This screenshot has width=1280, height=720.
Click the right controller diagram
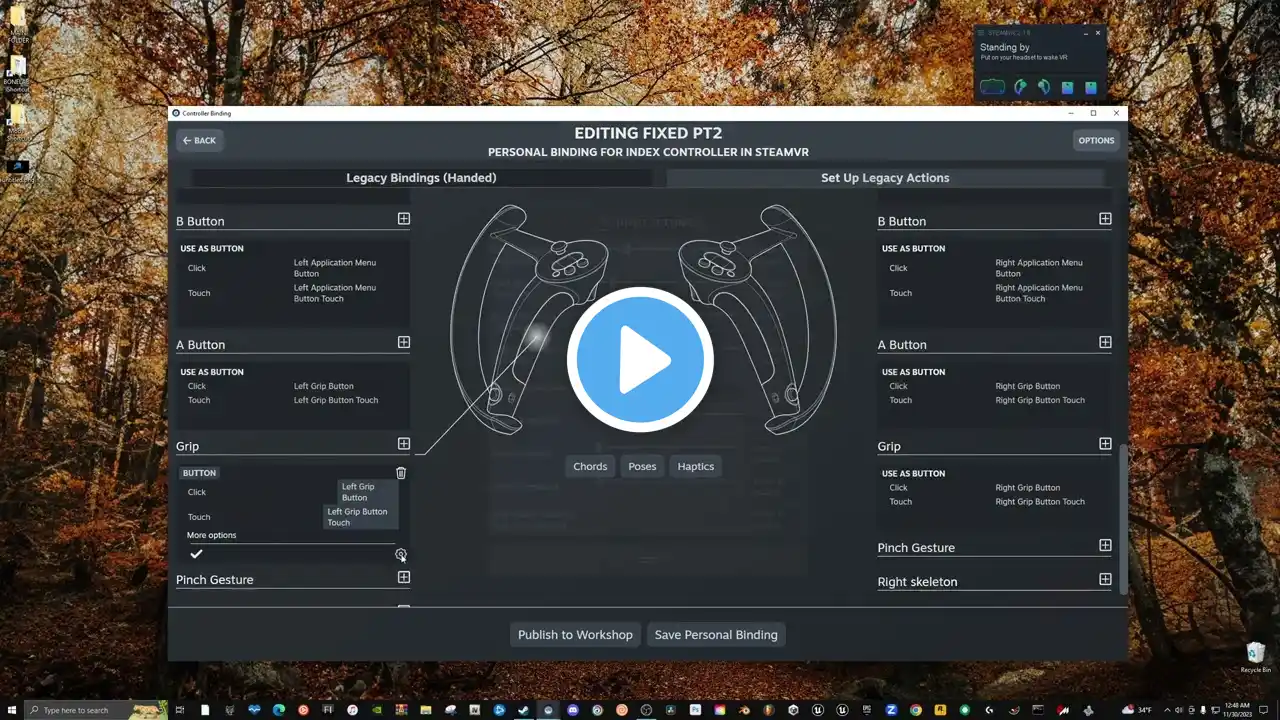[x=757, y=318]
